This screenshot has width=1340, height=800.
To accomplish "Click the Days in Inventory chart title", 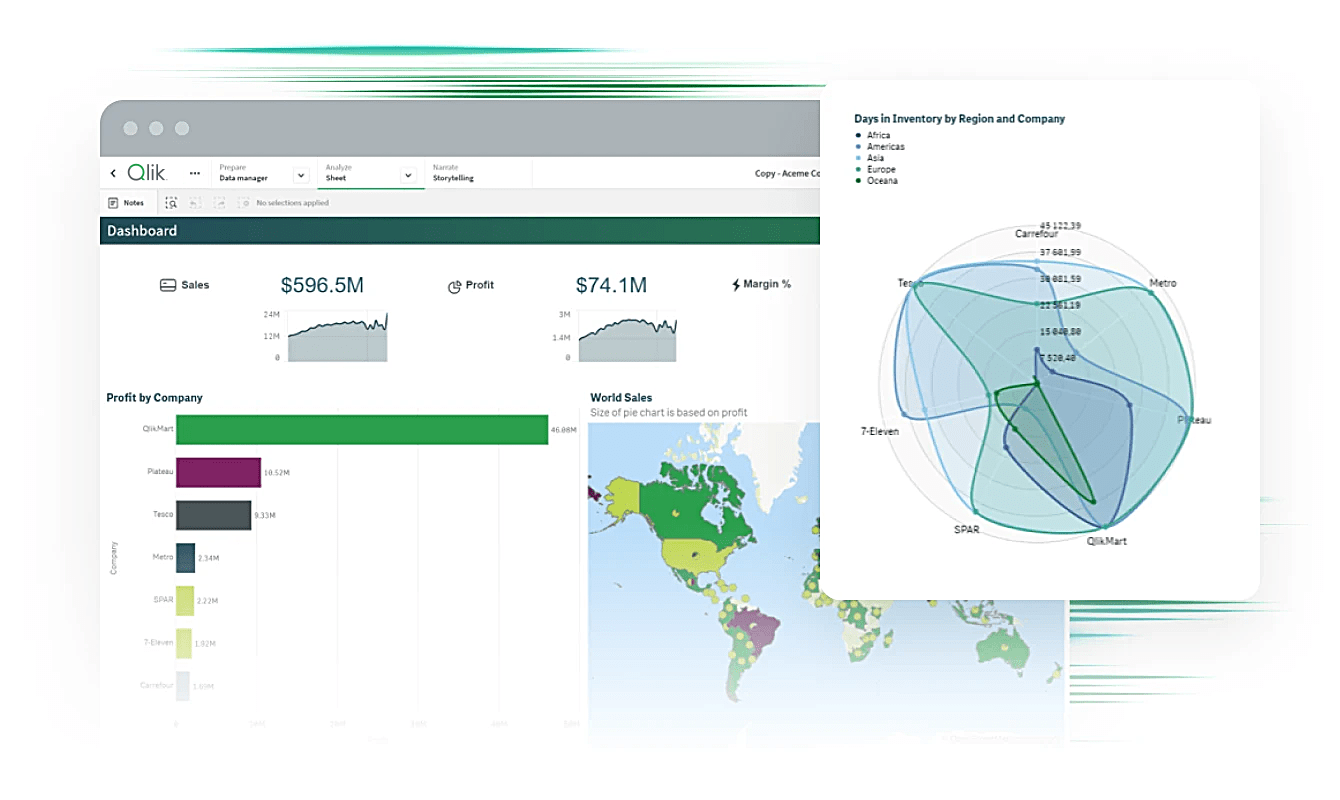I will [960, 119].
